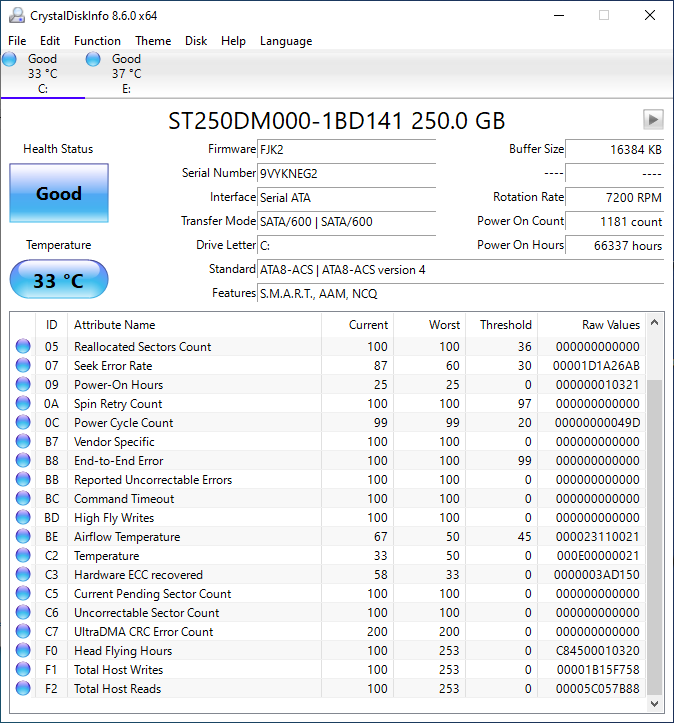Select the C: disk tab
Image resolution: width=674 pixels, height=723 pixels.
point(42,74)
